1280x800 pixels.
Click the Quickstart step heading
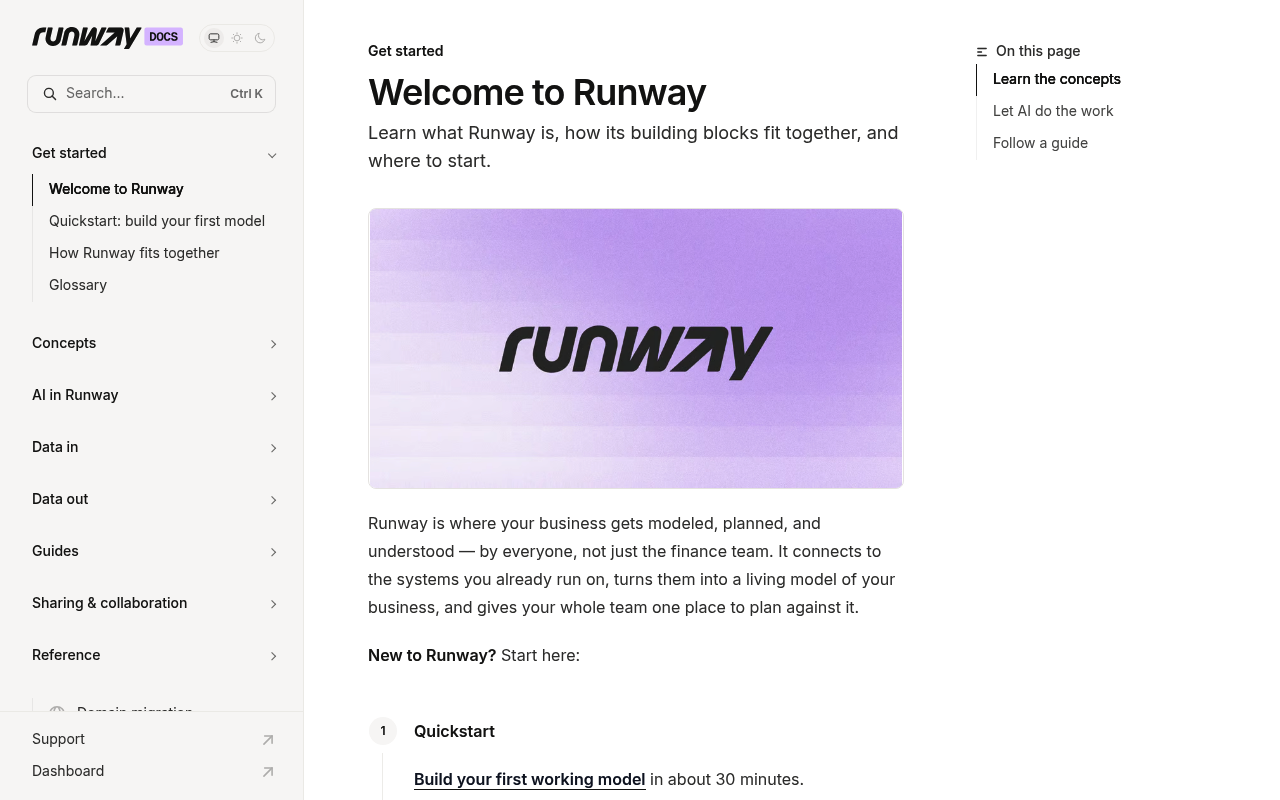[454, 731]
